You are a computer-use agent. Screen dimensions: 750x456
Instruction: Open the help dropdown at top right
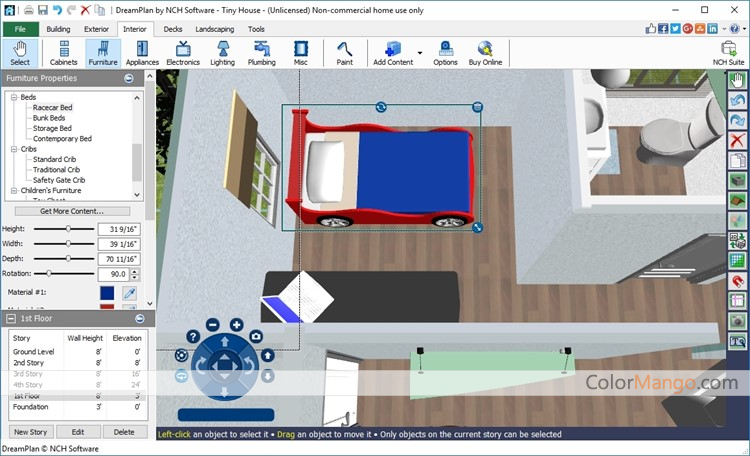click(744, 29)
